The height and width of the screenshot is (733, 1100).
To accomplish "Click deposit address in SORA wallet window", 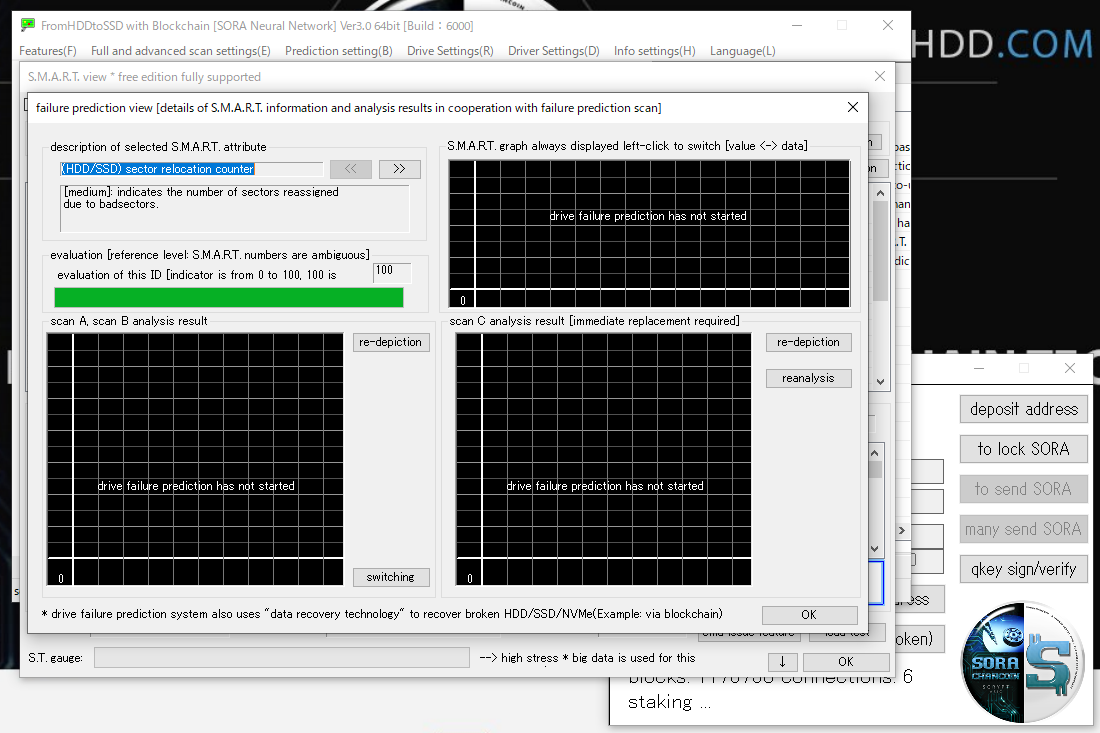I will coord(1024,409).
